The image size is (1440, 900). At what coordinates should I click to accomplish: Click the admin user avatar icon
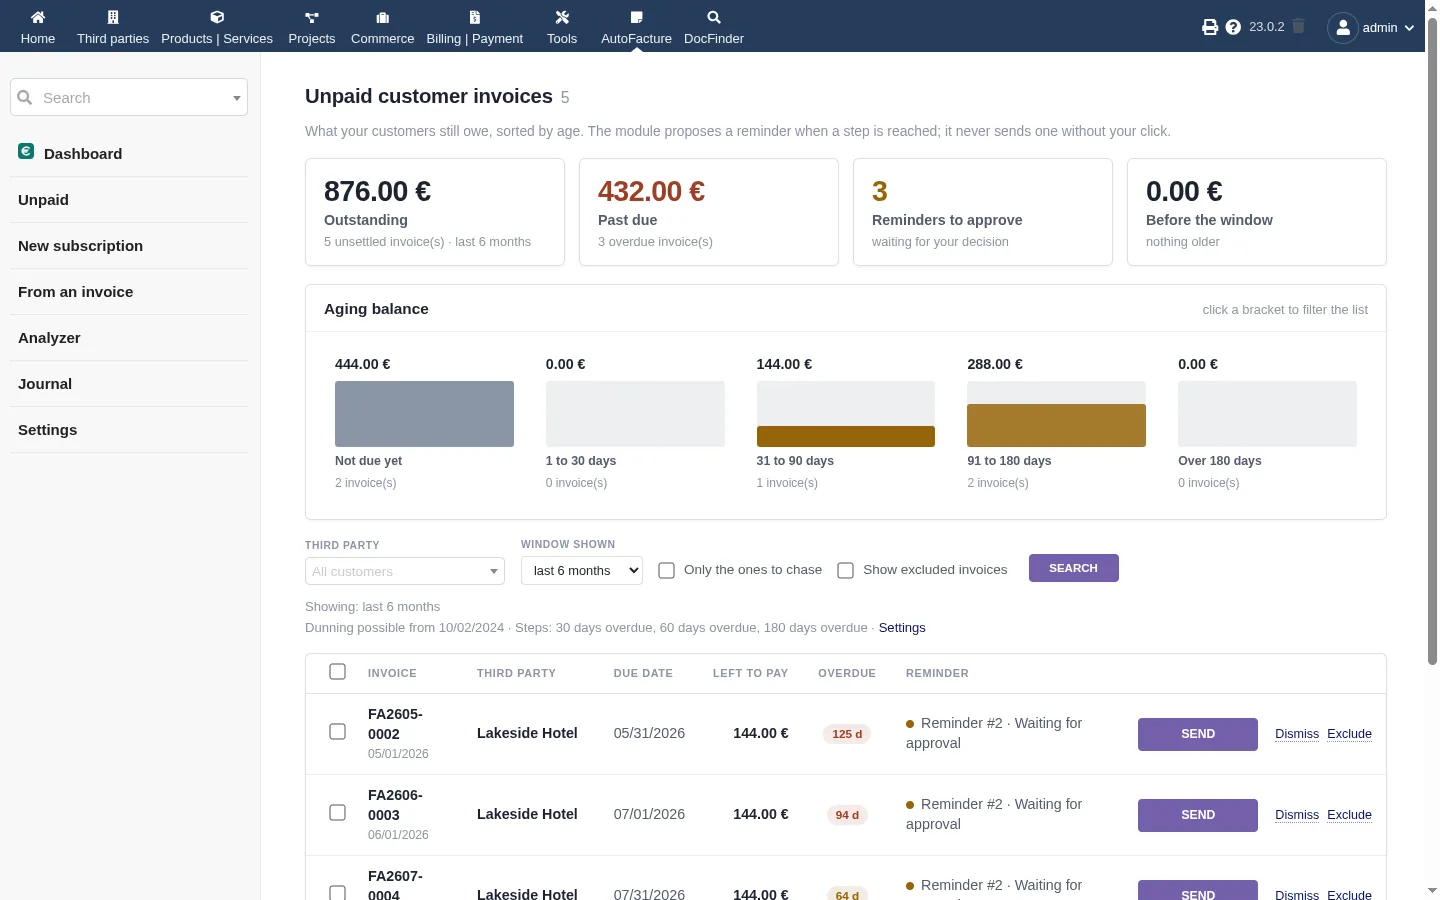click(x=1343, y=27)
